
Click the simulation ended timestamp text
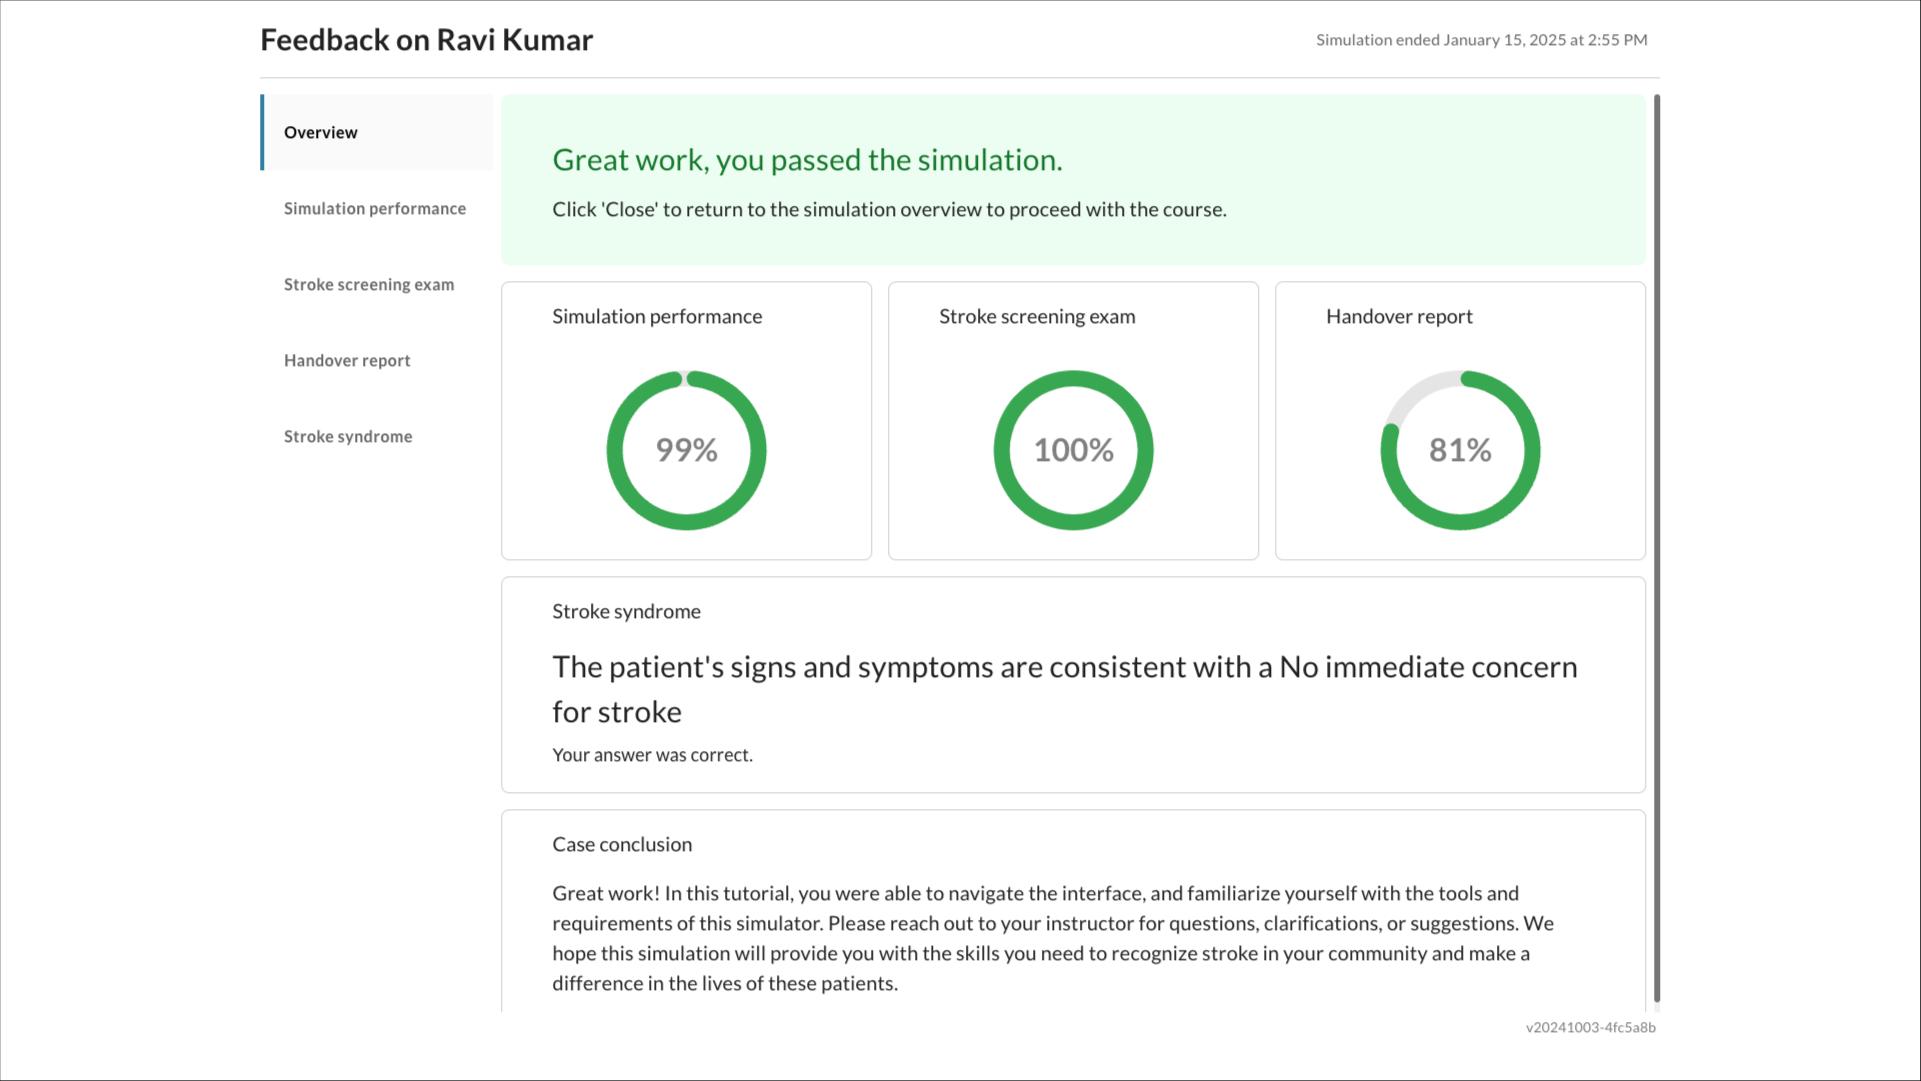coord(1482,40)
